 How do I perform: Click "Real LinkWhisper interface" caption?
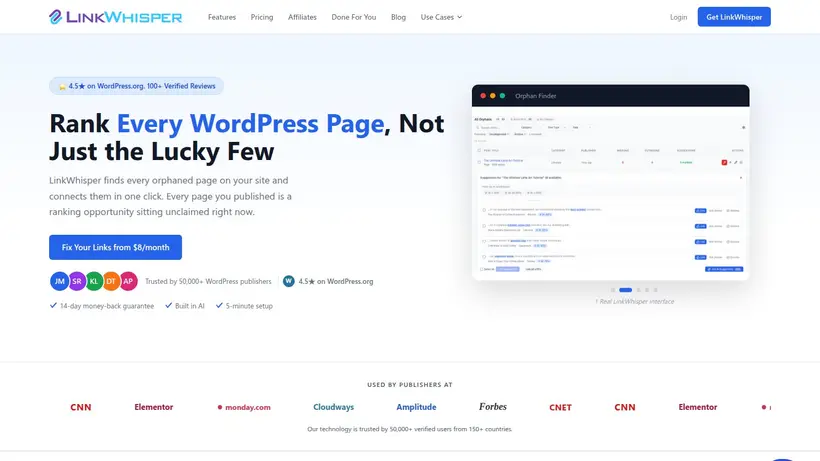634,302
